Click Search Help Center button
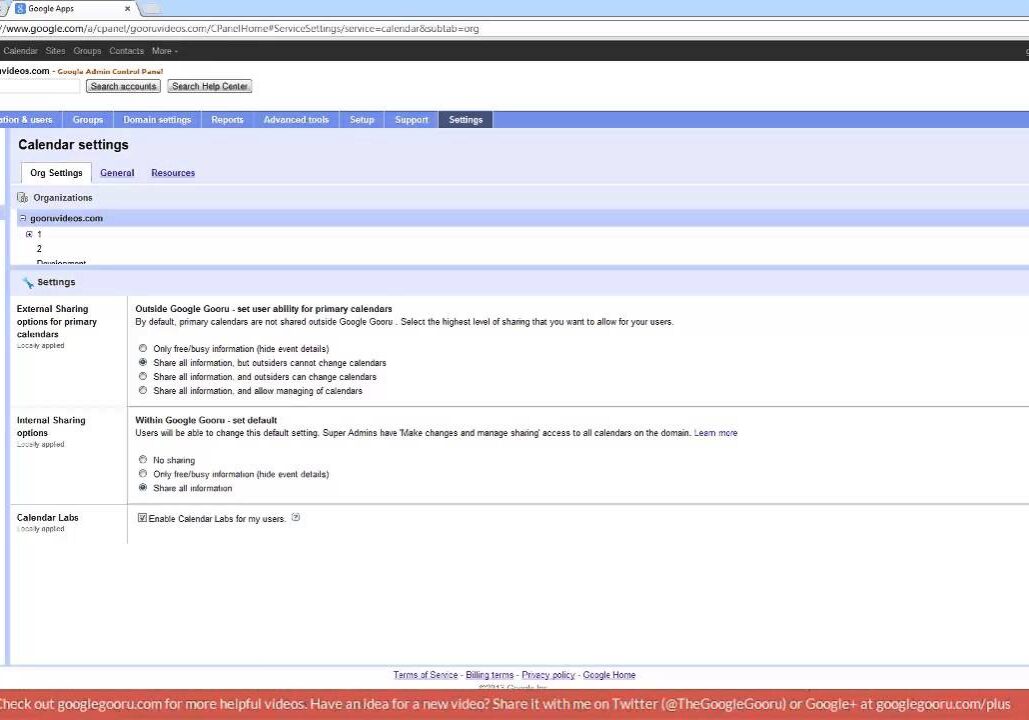The width and height of the screenshot is (1029, 720). coord(210,86)
